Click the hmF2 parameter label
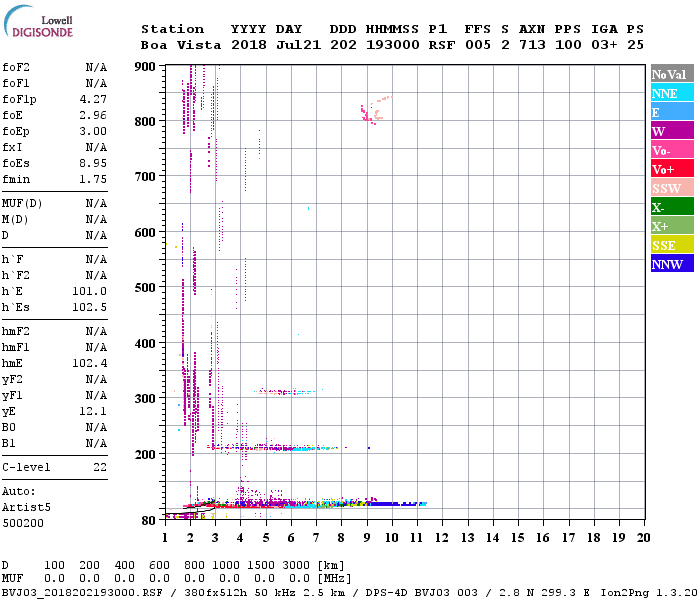Screen dimensions: 700x600 coord(16,331)
